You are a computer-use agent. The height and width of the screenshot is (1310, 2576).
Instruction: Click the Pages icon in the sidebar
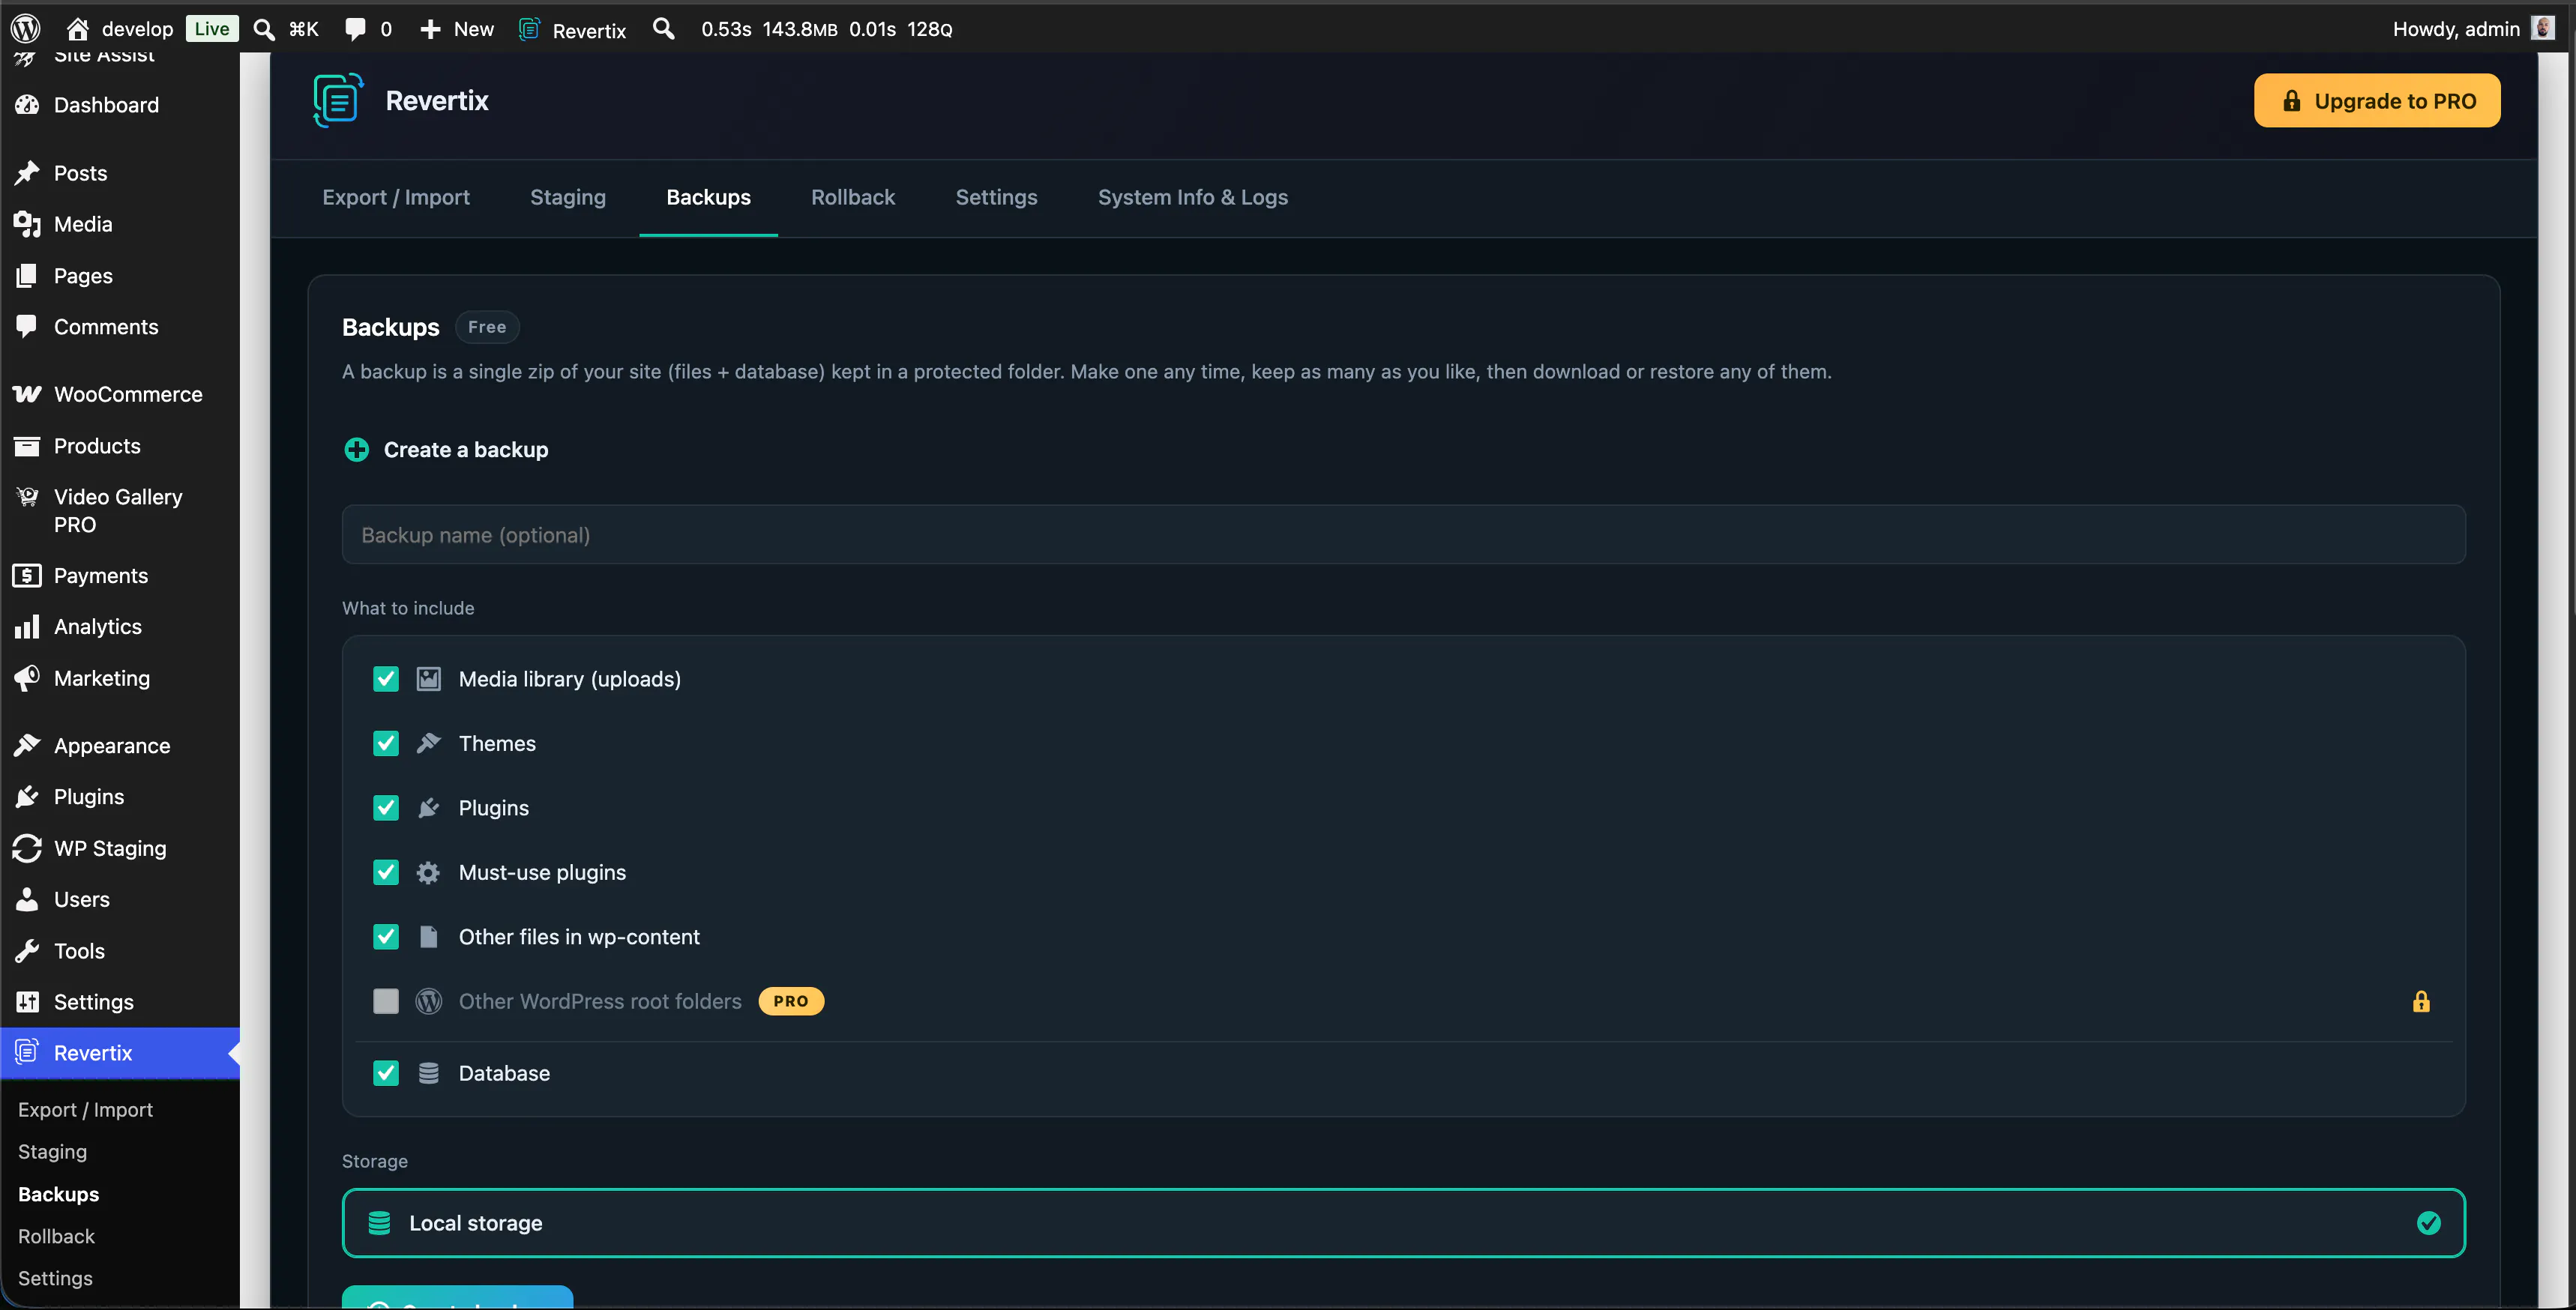tap(27, 275)
